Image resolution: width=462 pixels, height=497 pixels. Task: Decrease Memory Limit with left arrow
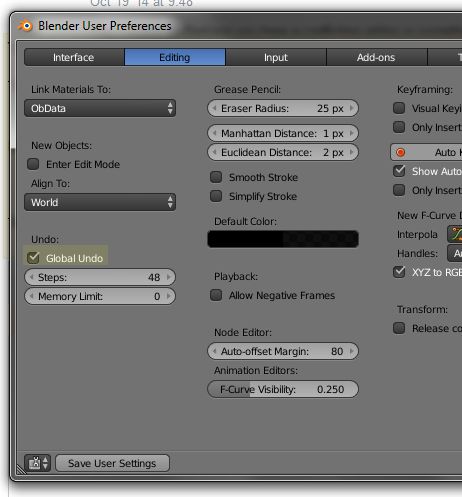[32, 296]
